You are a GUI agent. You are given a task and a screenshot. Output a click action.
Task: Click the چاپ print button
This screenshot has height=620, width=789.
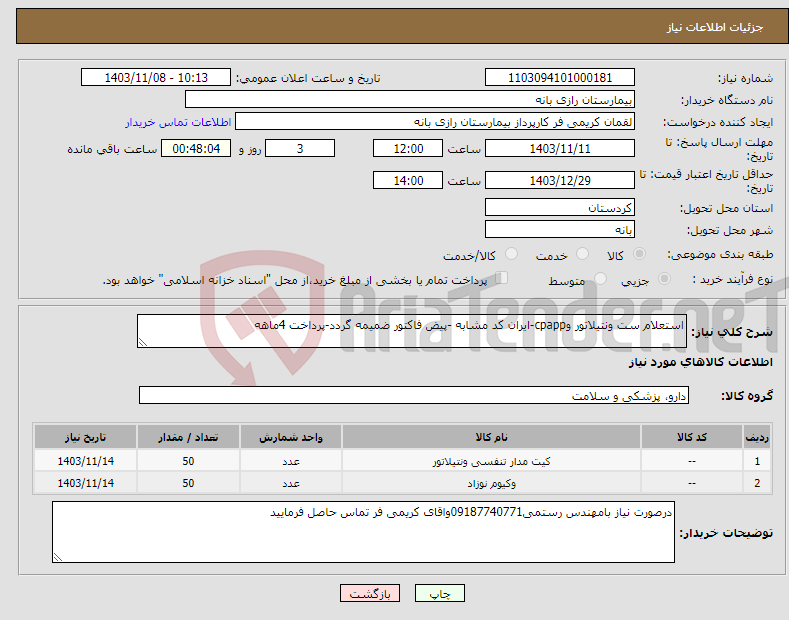pyautogui.click(x=440, y=593)
